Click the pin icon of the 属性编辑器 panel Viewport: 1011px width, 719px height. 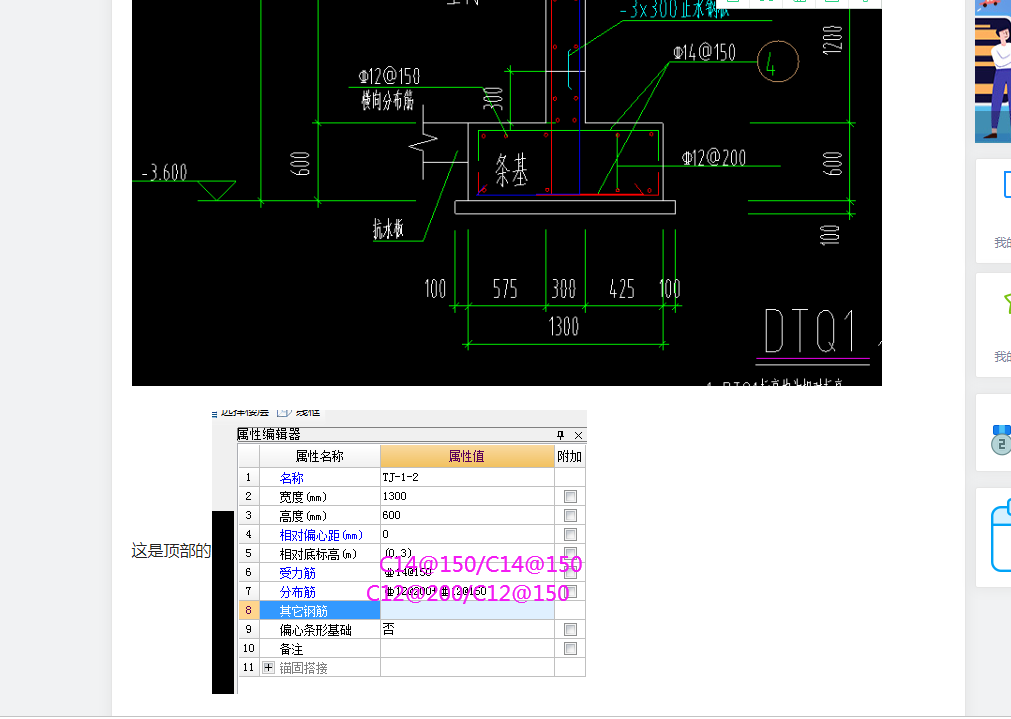[x=560, y=435]
